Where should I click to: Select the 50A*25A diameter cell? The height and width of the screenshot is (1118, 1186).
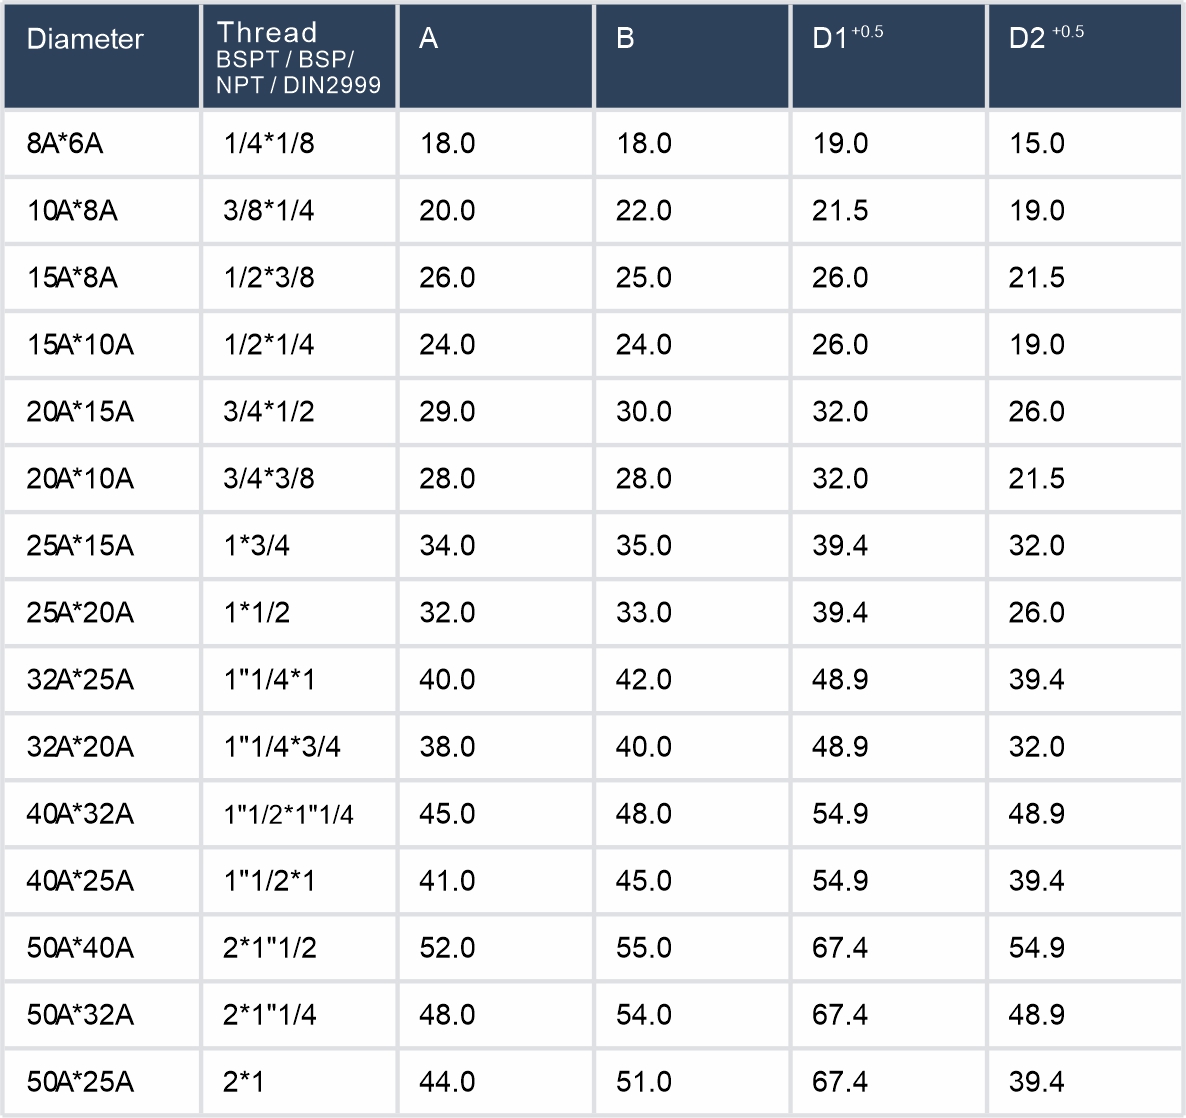pos(80,1082)
